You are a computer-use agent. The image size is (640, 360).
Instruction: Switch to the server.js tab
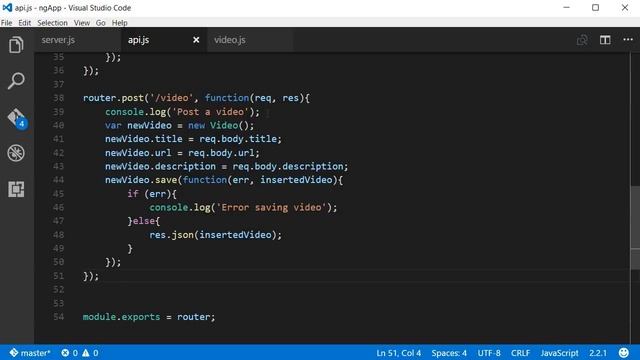[58, 40]
